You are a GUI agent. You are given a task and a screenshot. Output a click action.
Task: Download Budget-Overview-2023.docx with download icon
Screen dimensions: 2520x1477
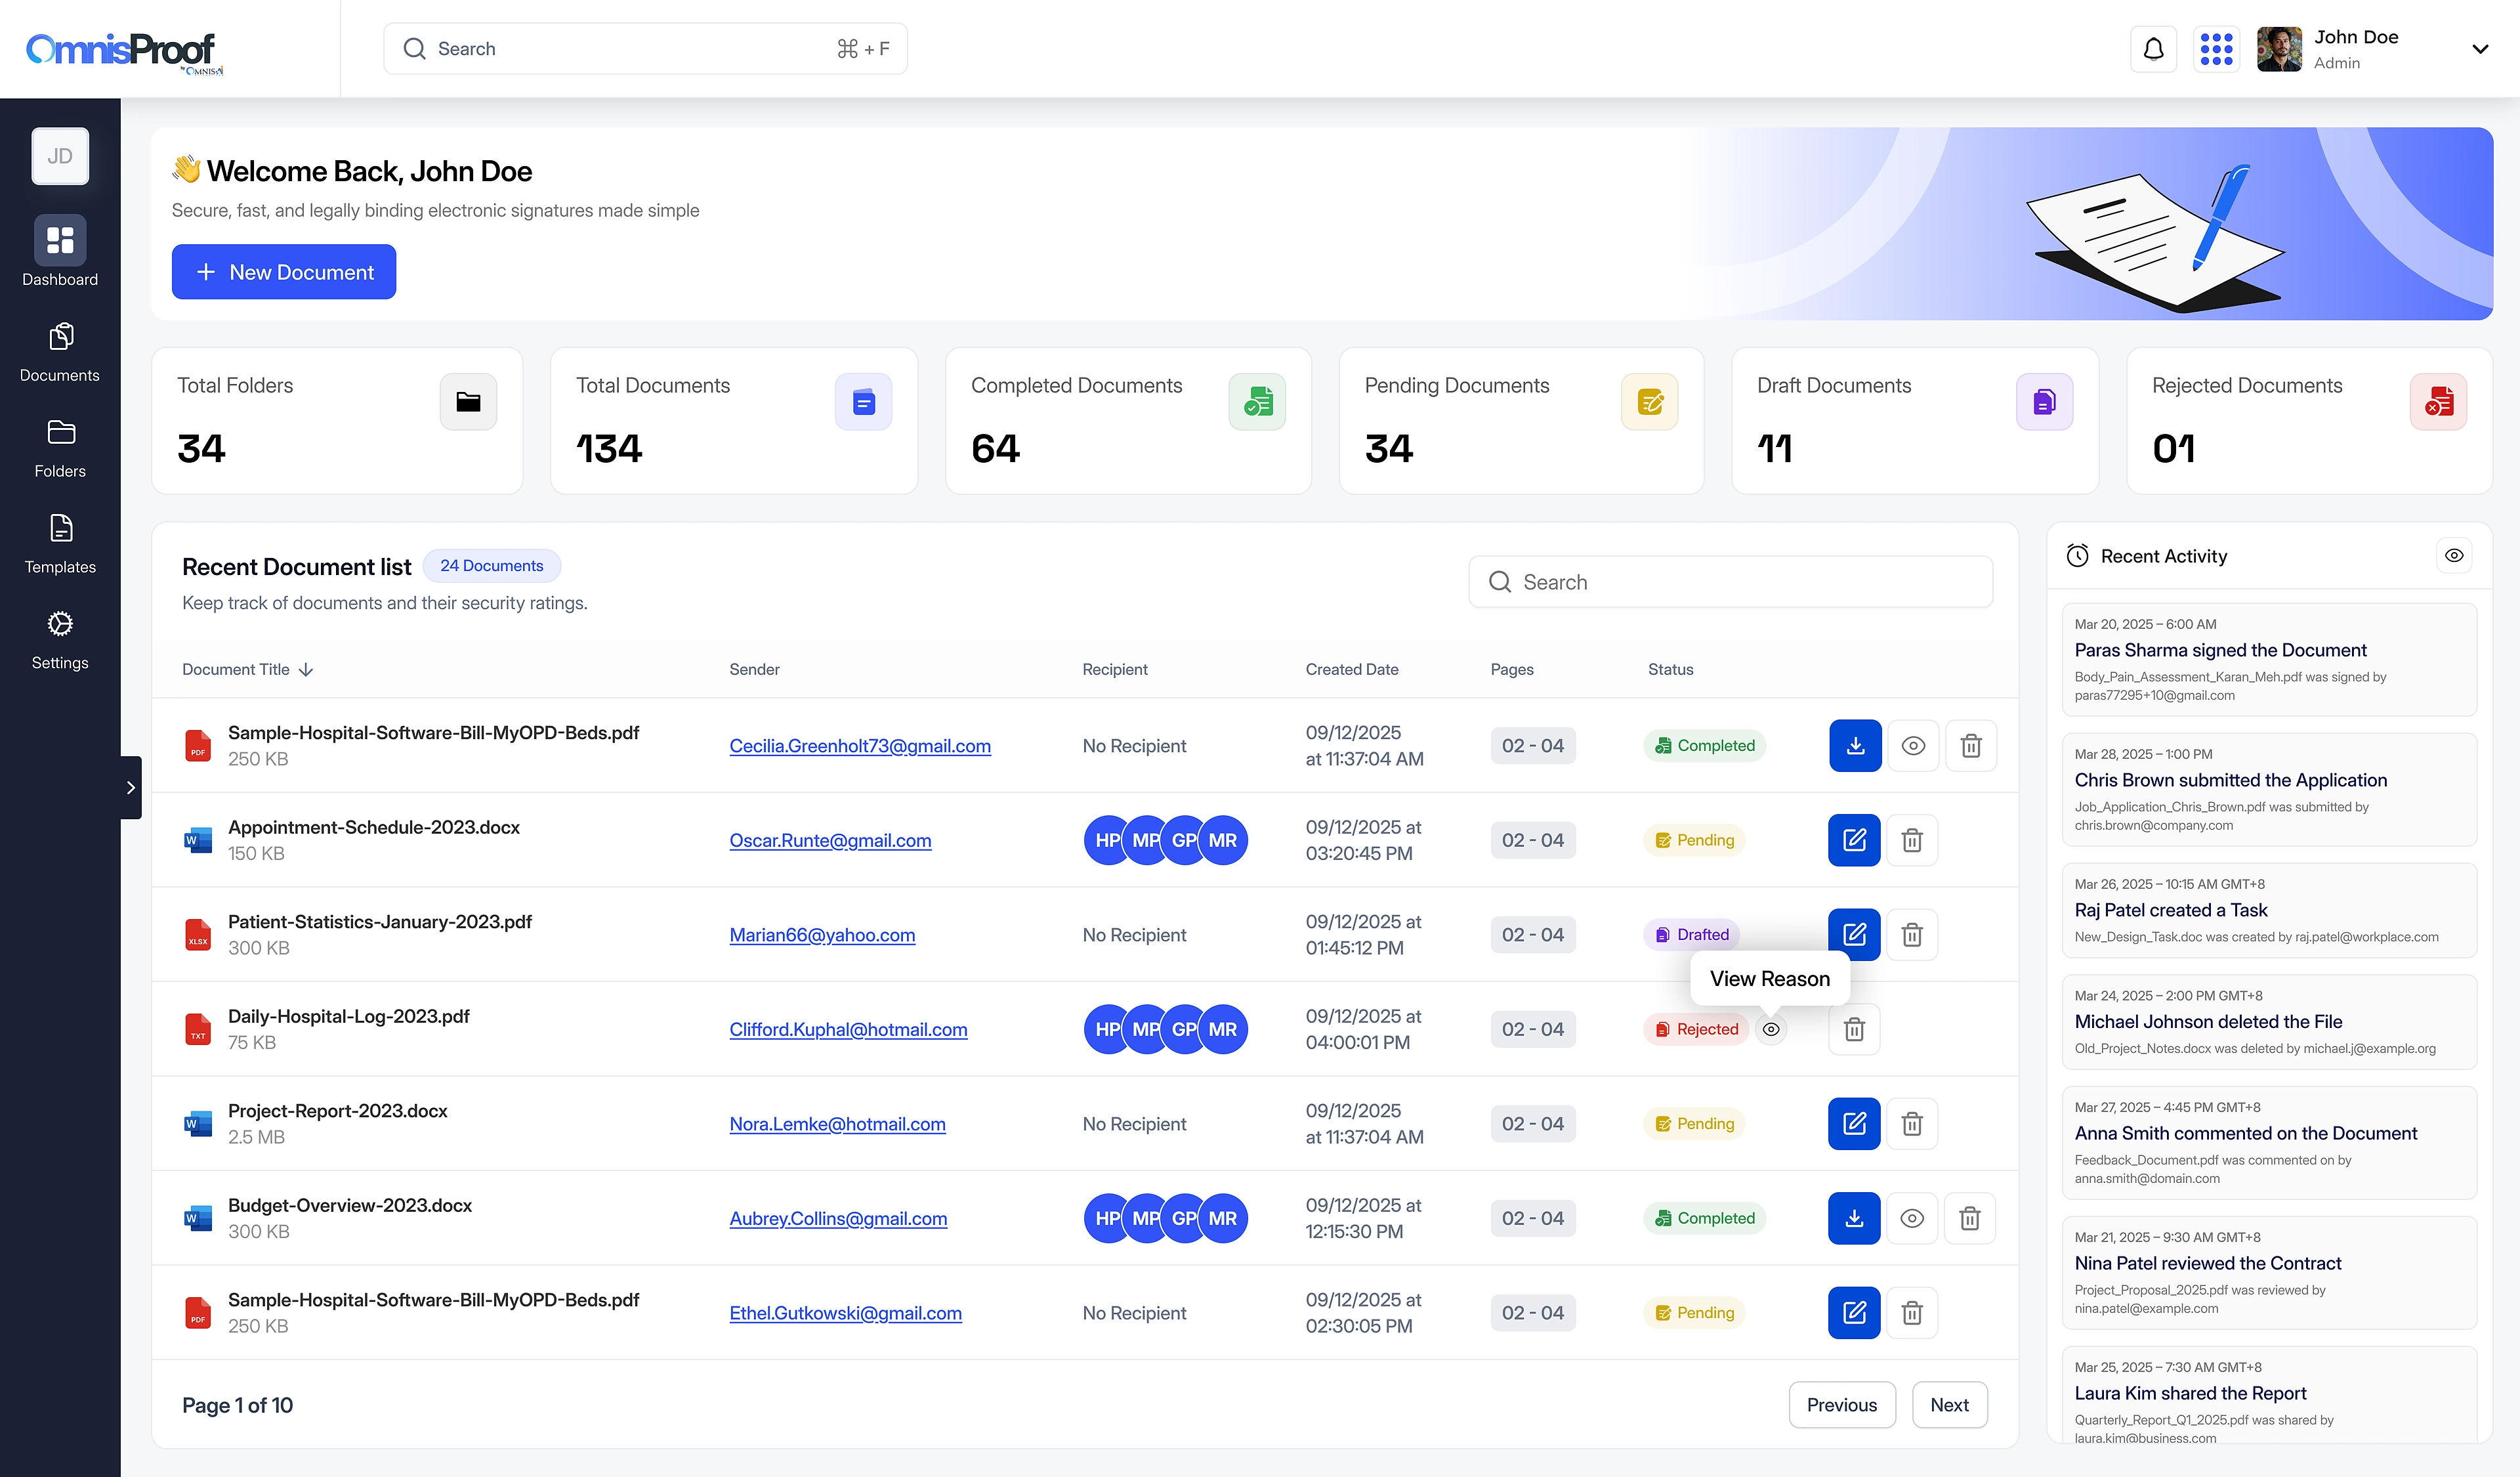click(x=1854, y=1218)
